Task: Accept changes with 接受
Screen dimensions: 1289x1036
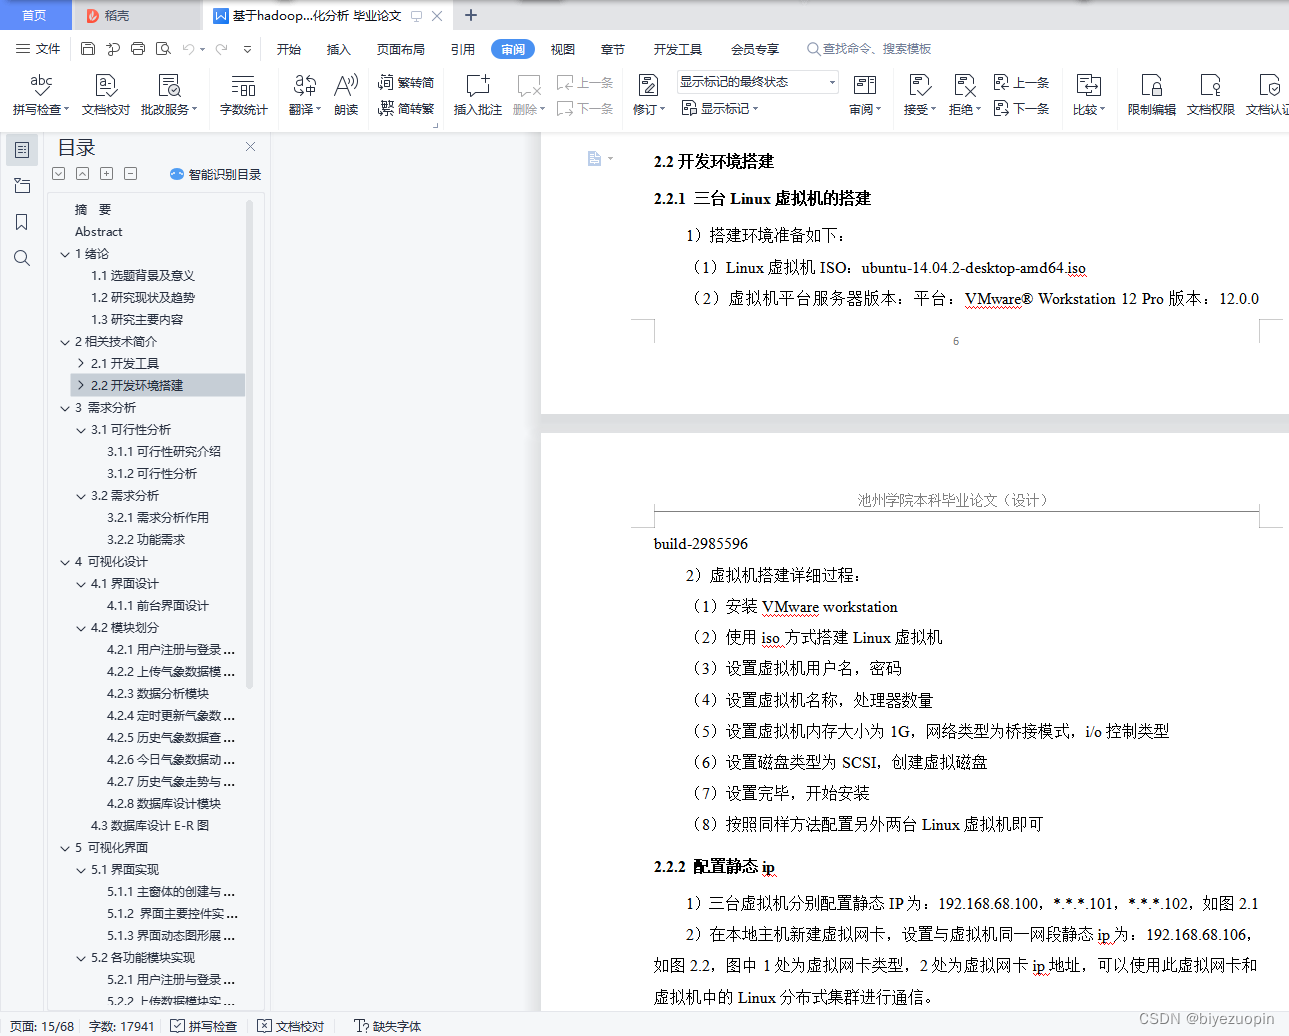Action: click(x=919, y=95)
